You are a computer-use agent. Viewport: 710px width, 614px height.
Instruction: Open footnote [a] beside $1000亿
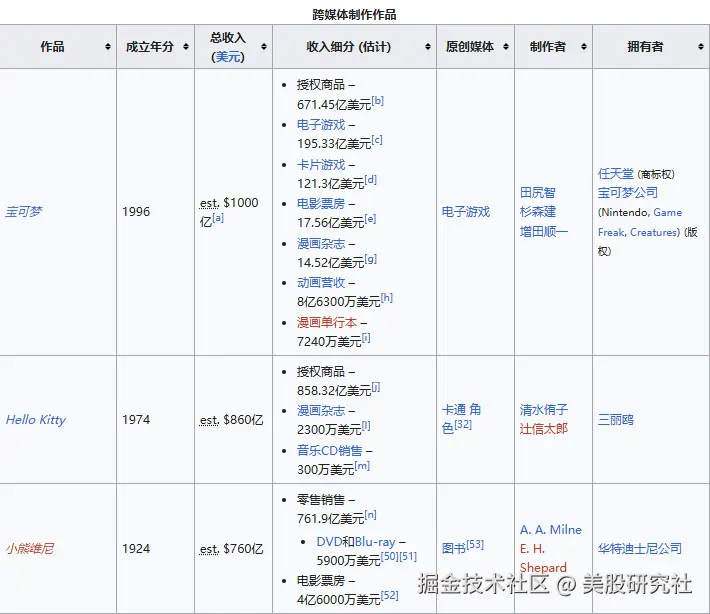tap(218, 218)
